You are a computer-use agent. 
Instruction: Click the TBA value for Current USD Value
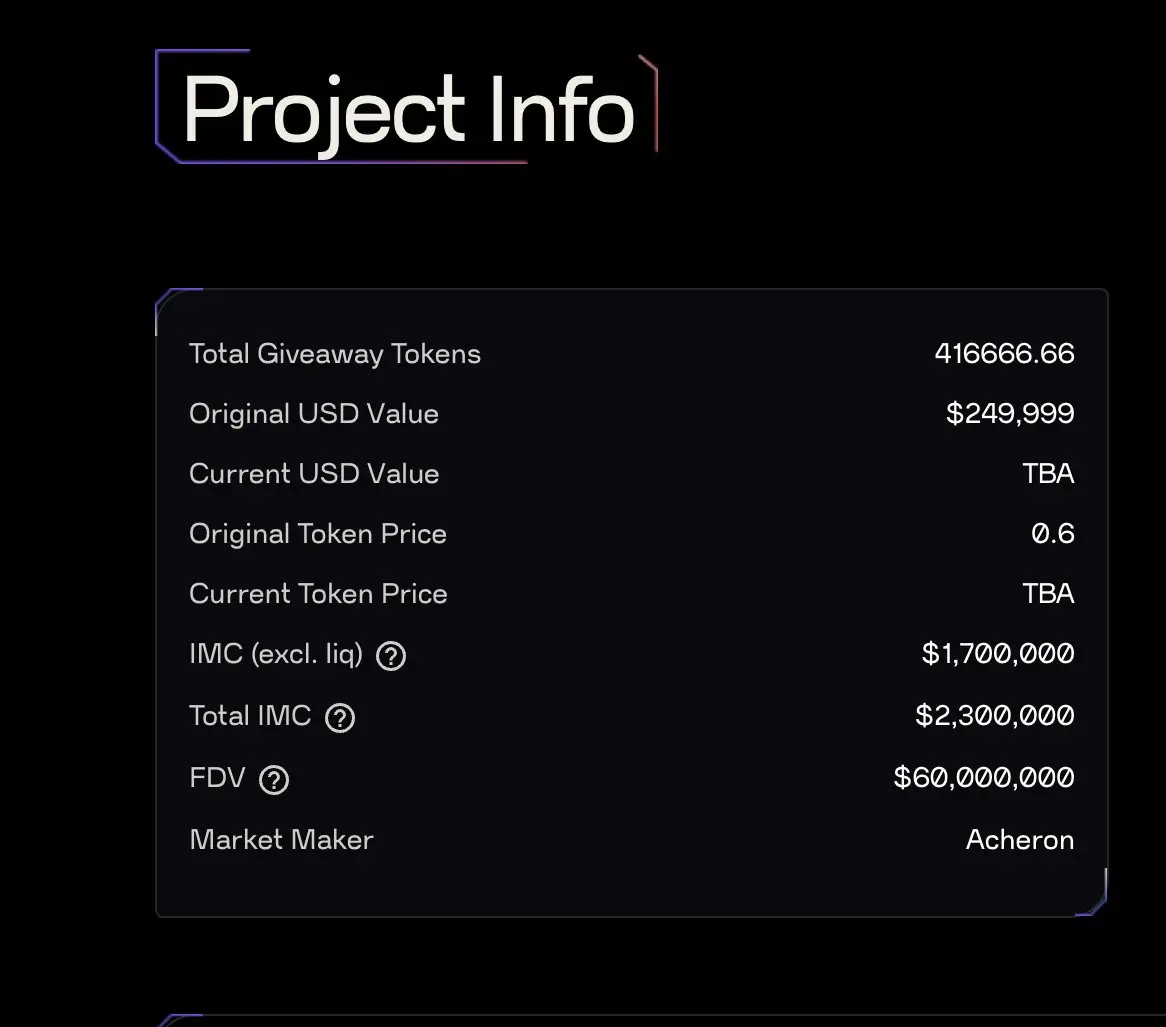(1048, 474)
